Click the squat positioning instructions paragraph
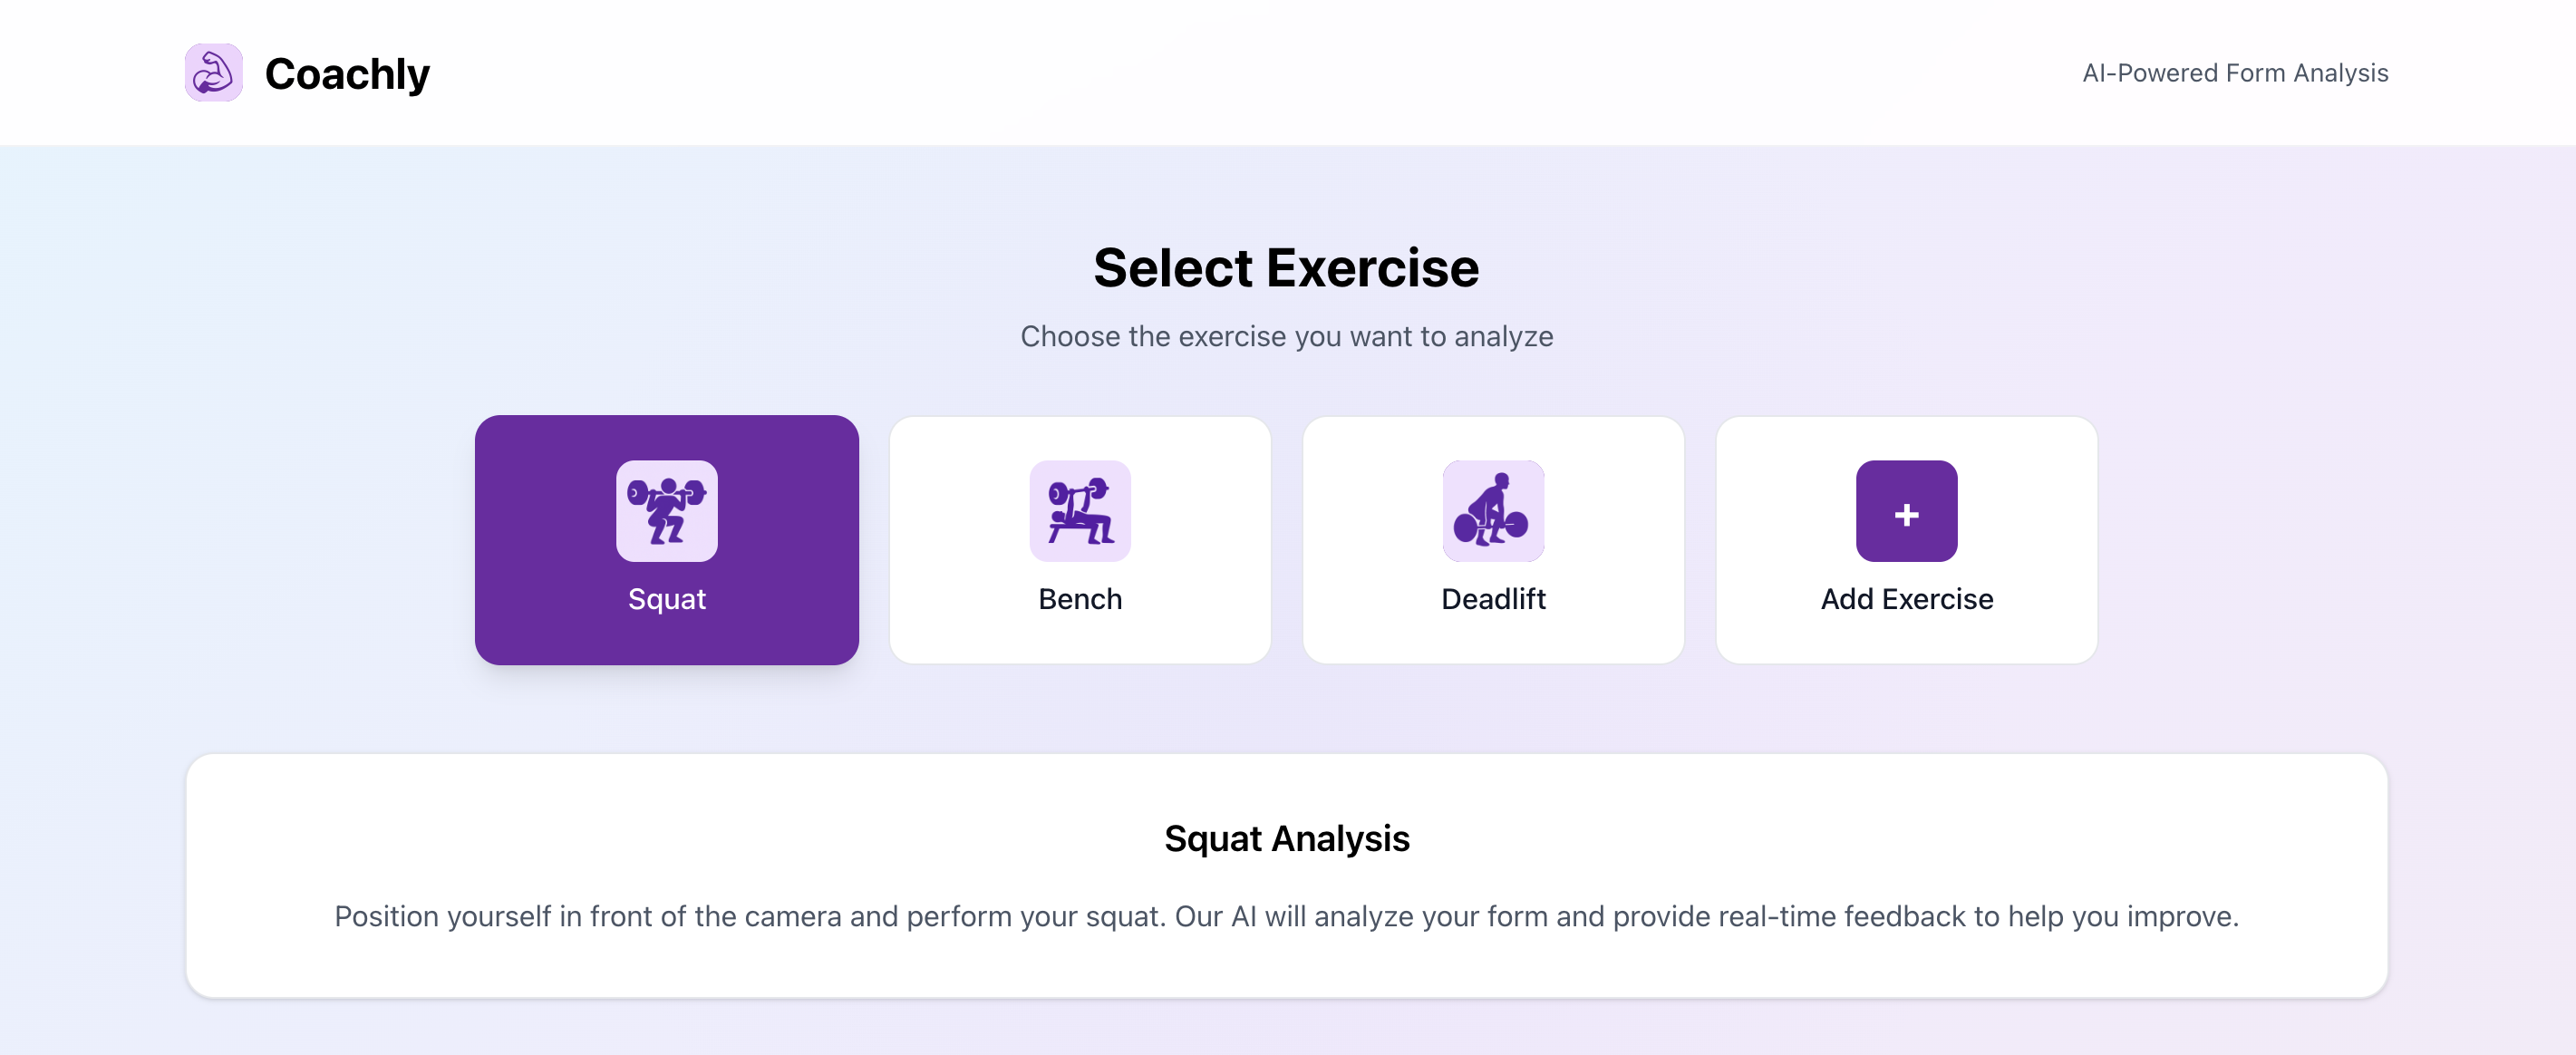 coord(1287,916)
